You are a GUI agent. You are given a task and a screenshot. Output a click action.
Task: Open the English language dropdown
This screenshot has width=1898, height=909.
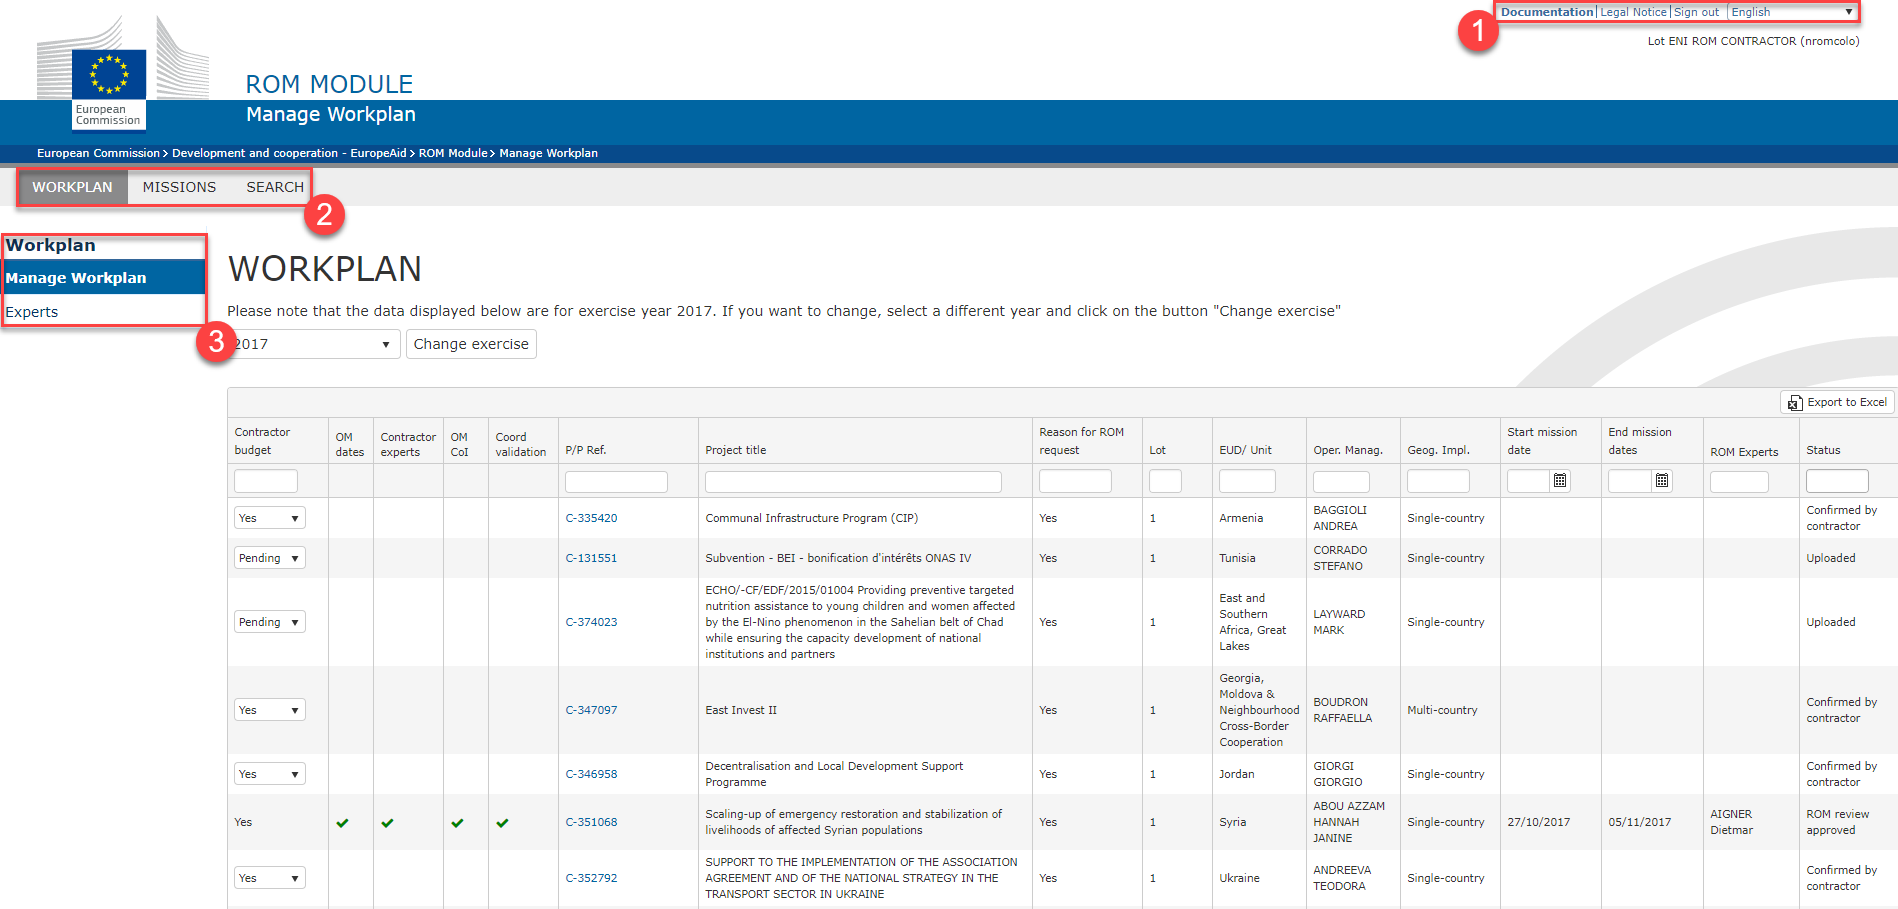coord(1792,12)
